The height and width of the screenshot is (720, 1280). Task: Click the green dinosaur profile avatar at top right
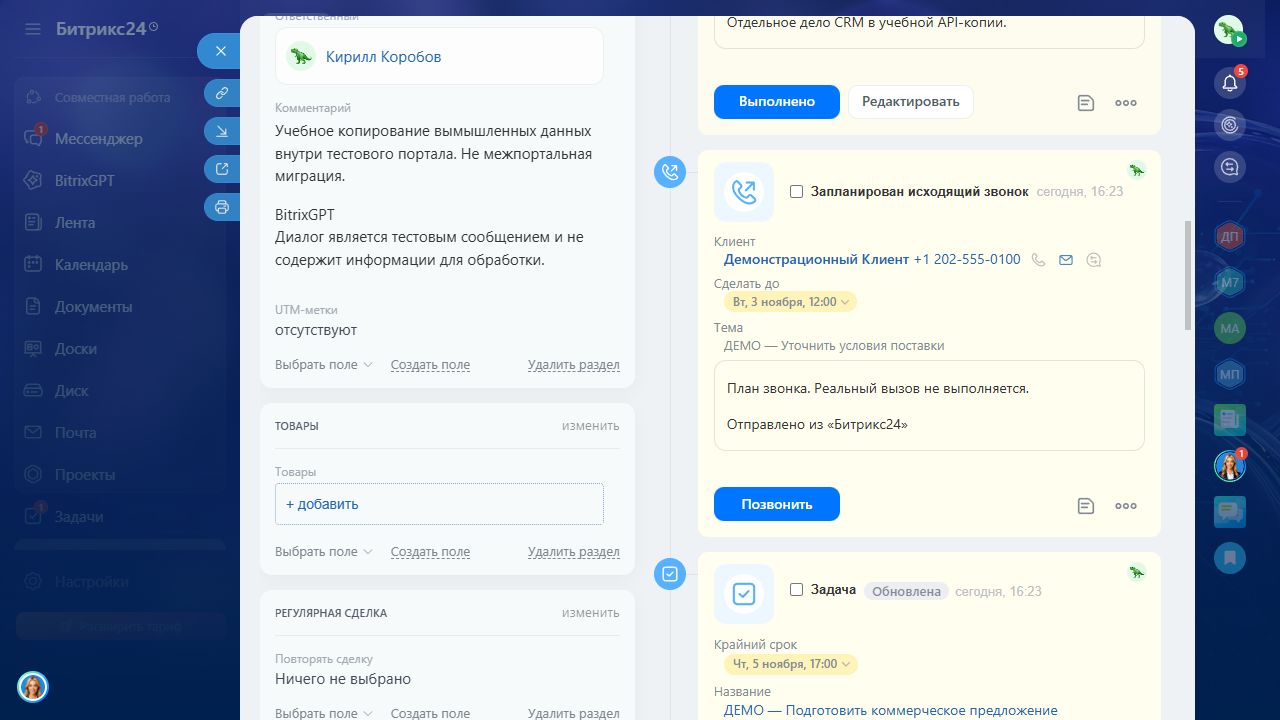coord(1229,31)
